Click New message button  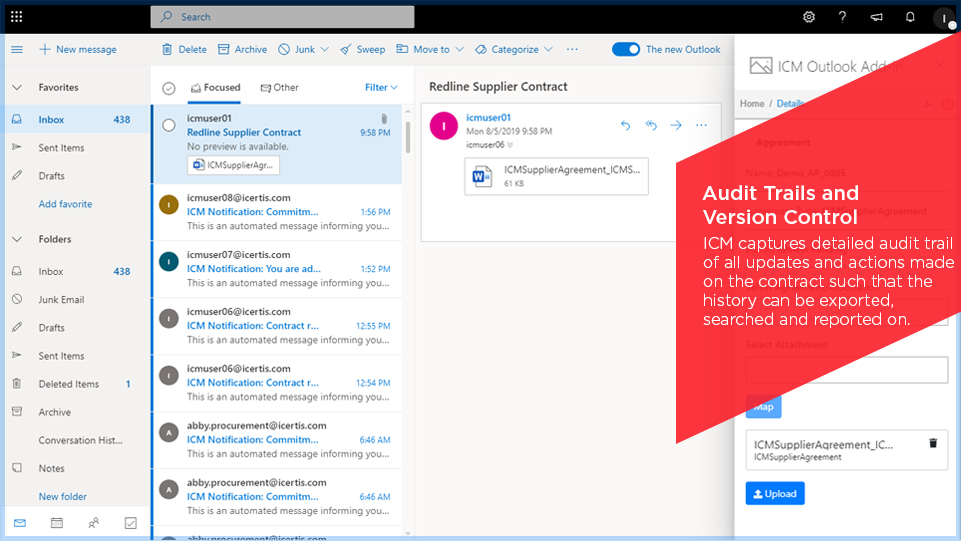click(x=78, y=50)
